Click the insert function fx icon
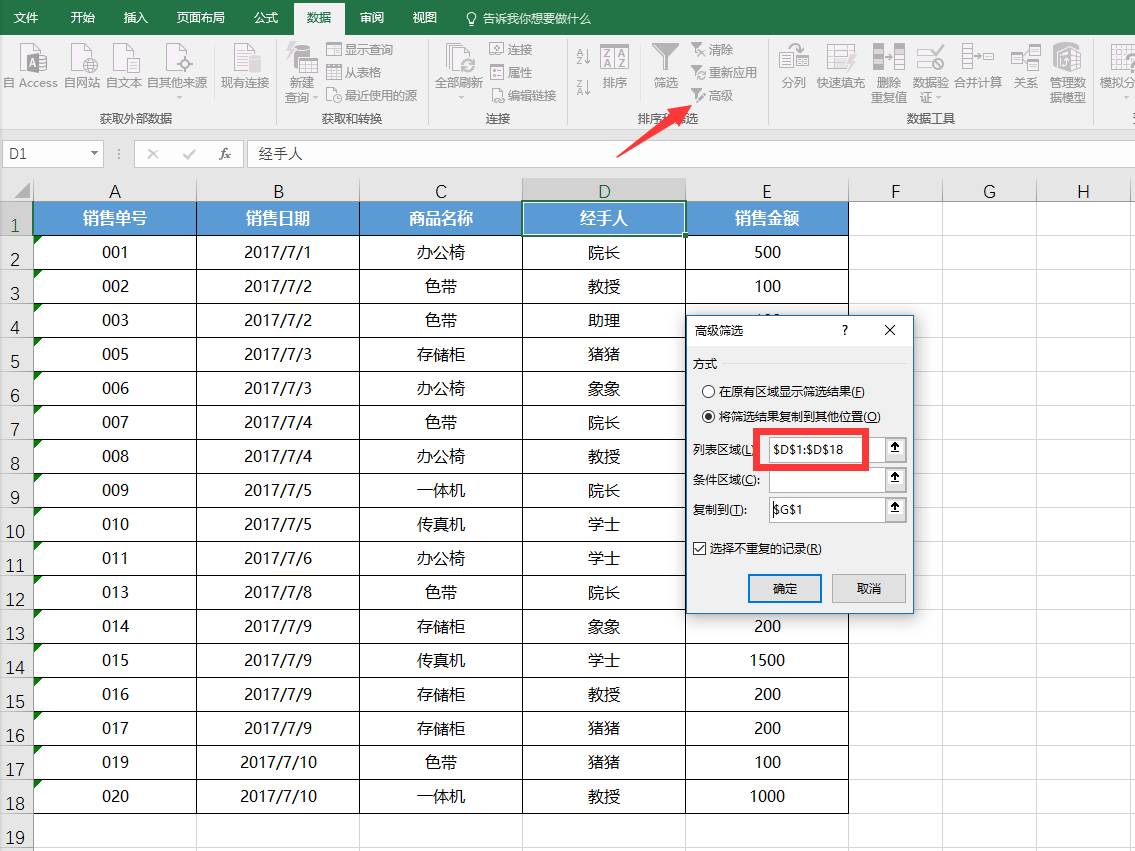Image resolution: width=1135 pixels, height=851 pixels. coord(225,153)
